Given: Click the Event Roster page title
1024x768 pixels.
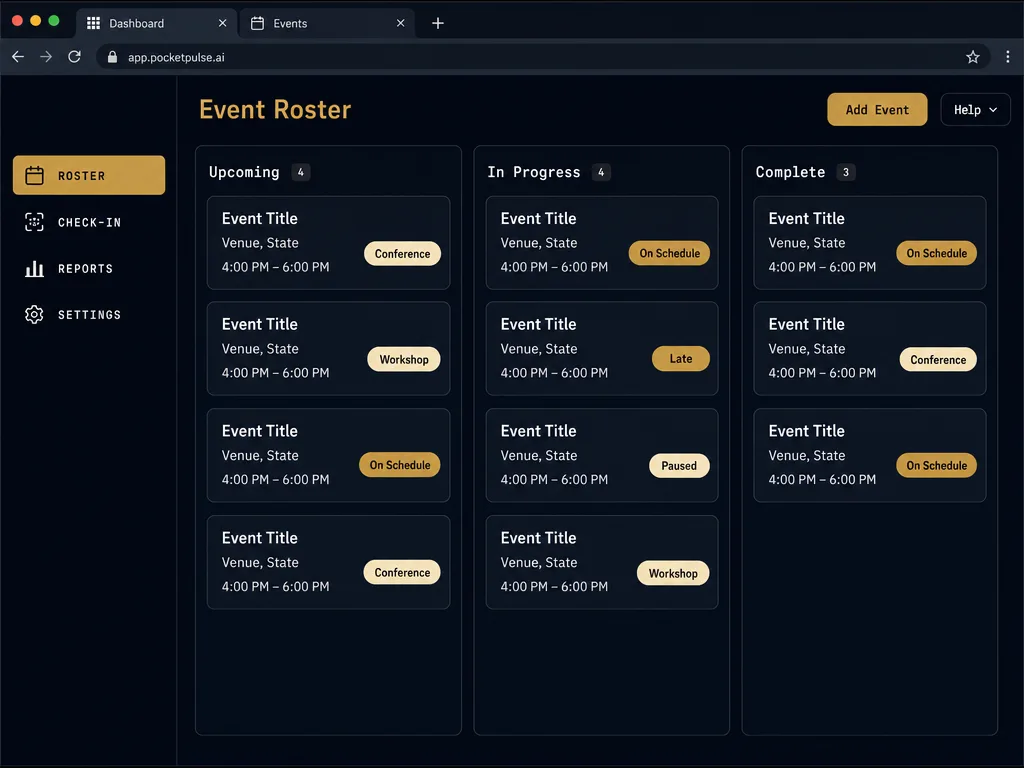Looking at the screenshot, I should (x=275, y=109).
